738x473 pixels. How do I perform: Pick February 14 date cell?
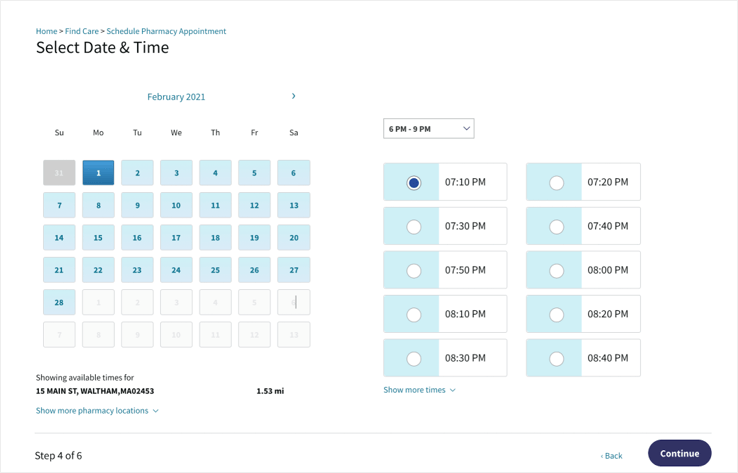click(x=59, y=238)
